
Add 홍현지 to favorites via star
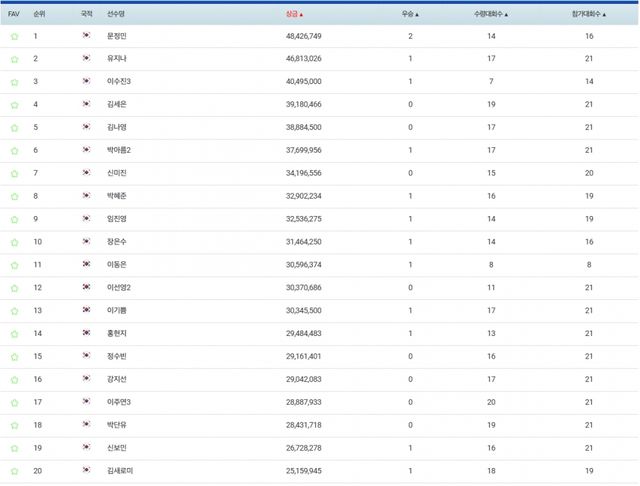14,334
